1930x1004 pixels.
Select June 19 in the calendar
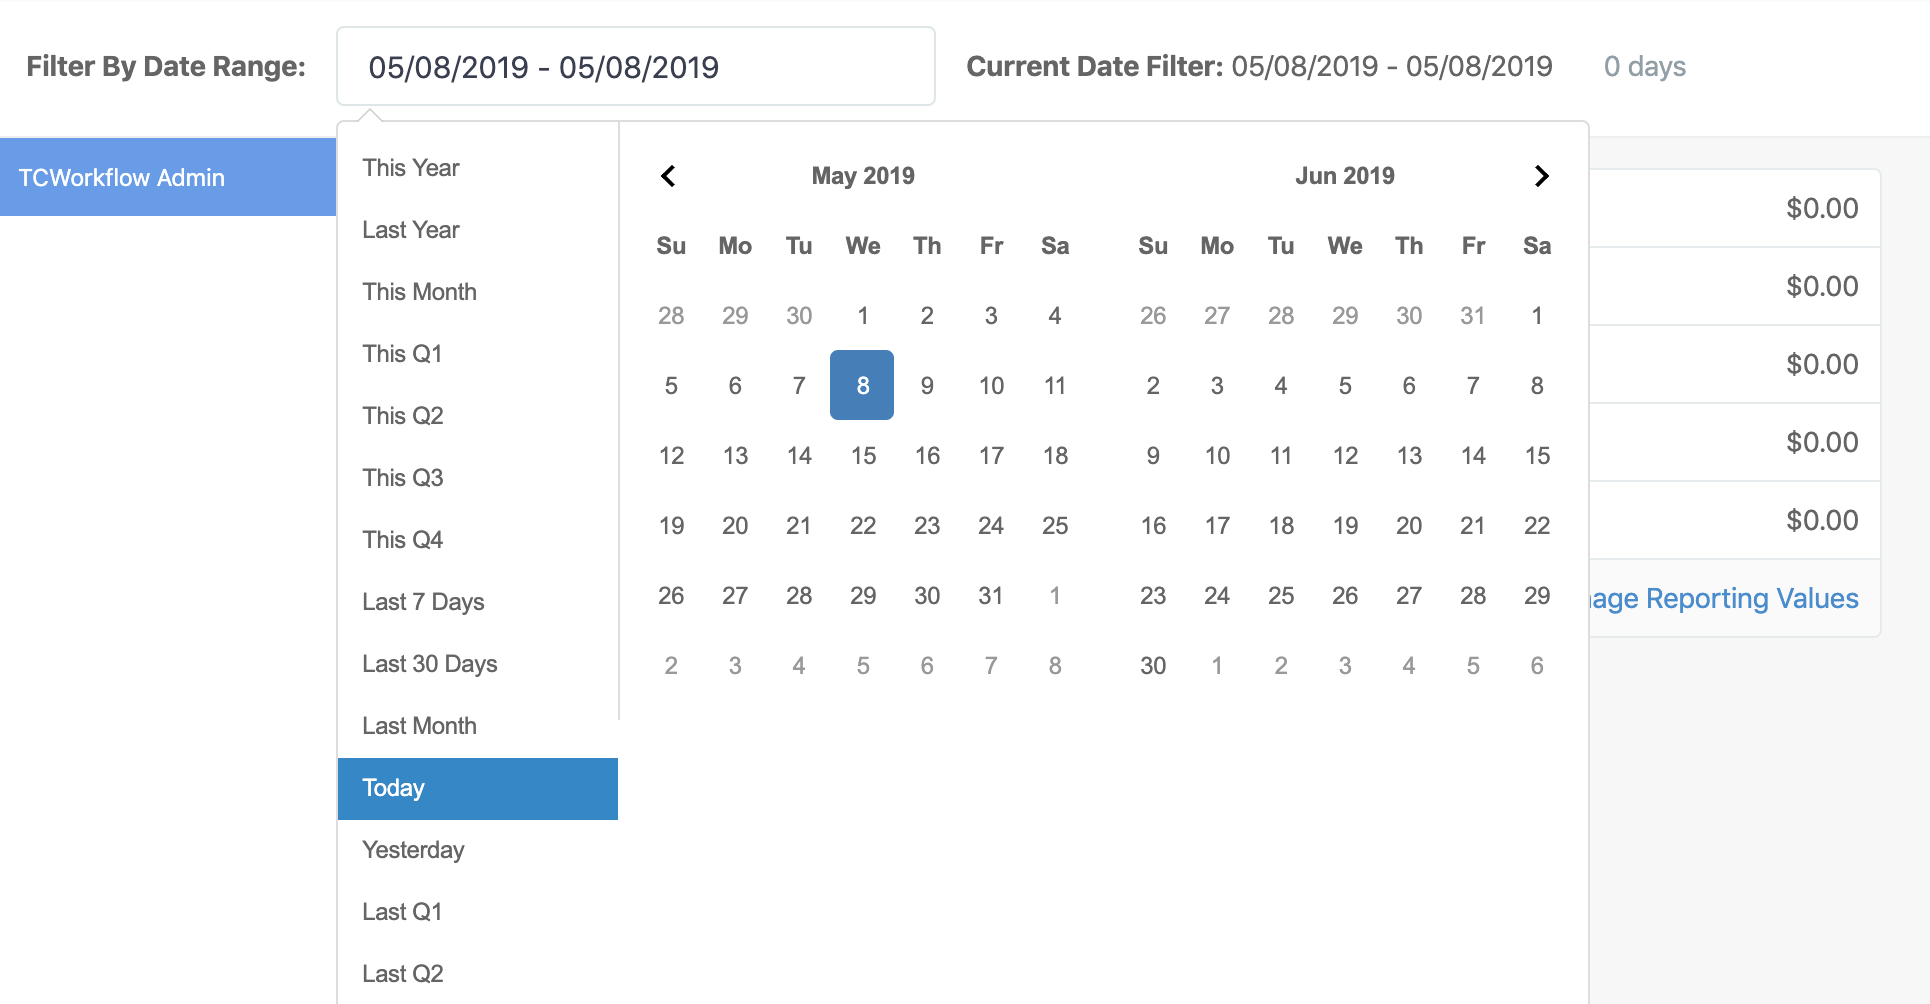click(1344, 525)
